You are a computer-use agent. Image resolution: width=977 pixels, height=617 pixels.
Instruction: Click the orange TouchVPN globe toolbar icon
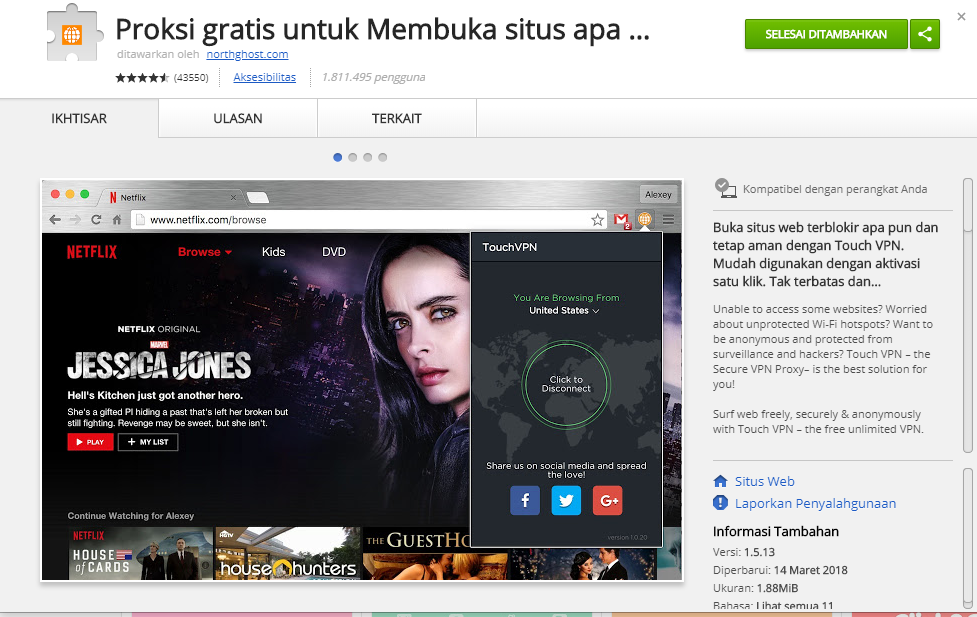pyautogui.click(x=644, y=219)
